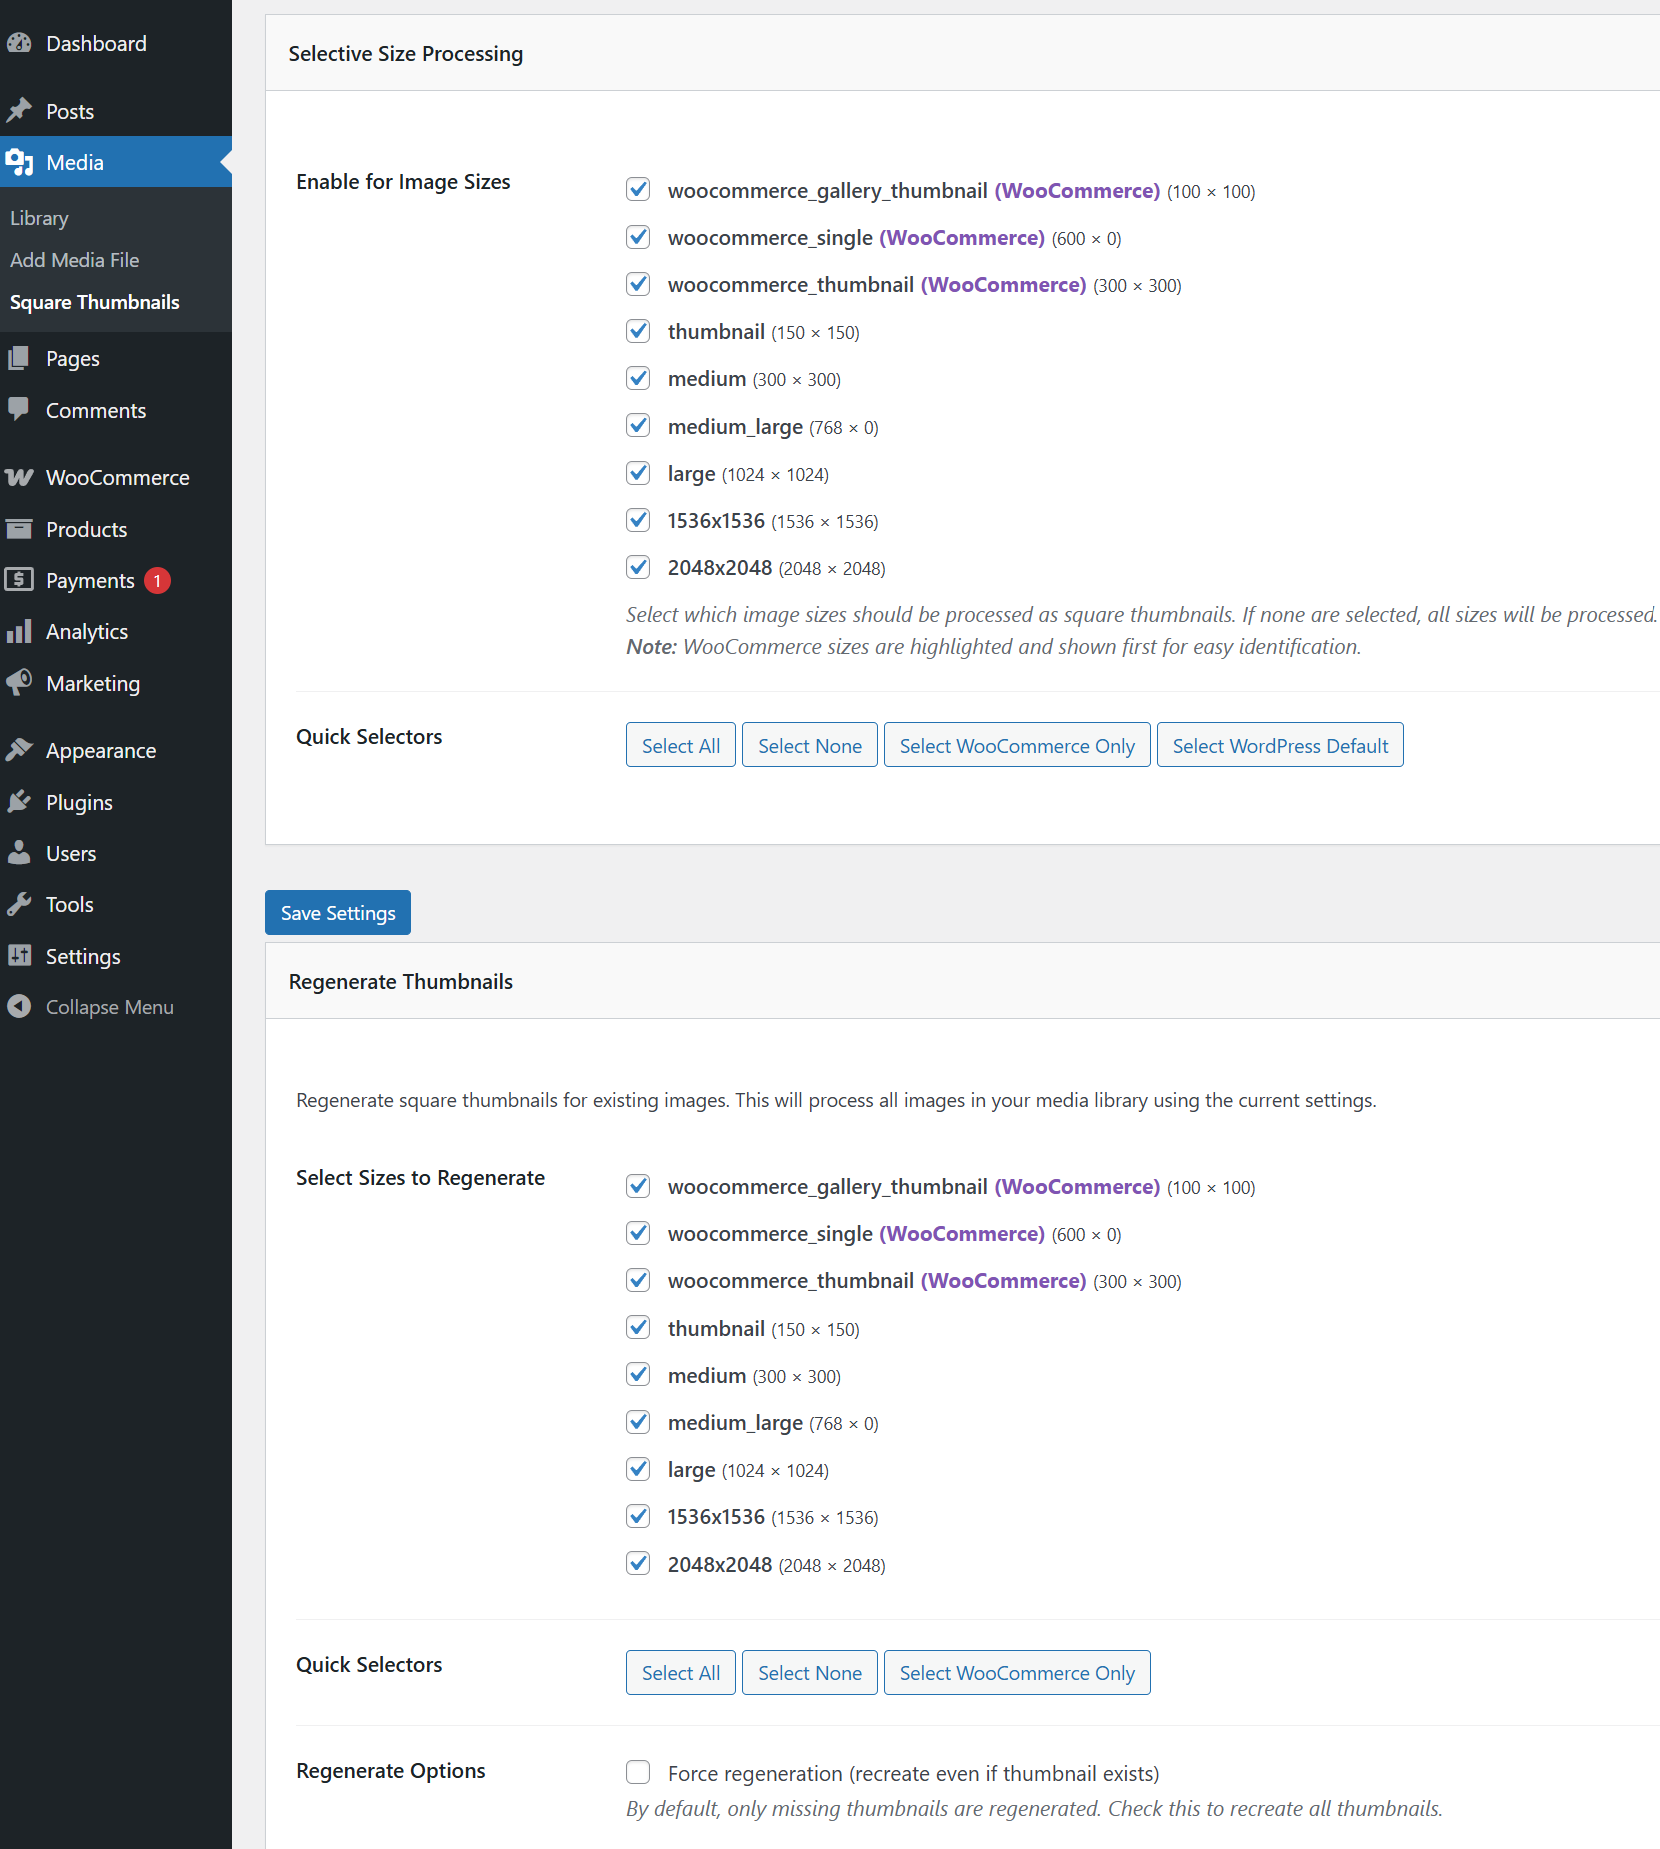Screen dimensions: 1660x1849
Task: Click the Products archive box icon
Action: [x=19, y=529]
